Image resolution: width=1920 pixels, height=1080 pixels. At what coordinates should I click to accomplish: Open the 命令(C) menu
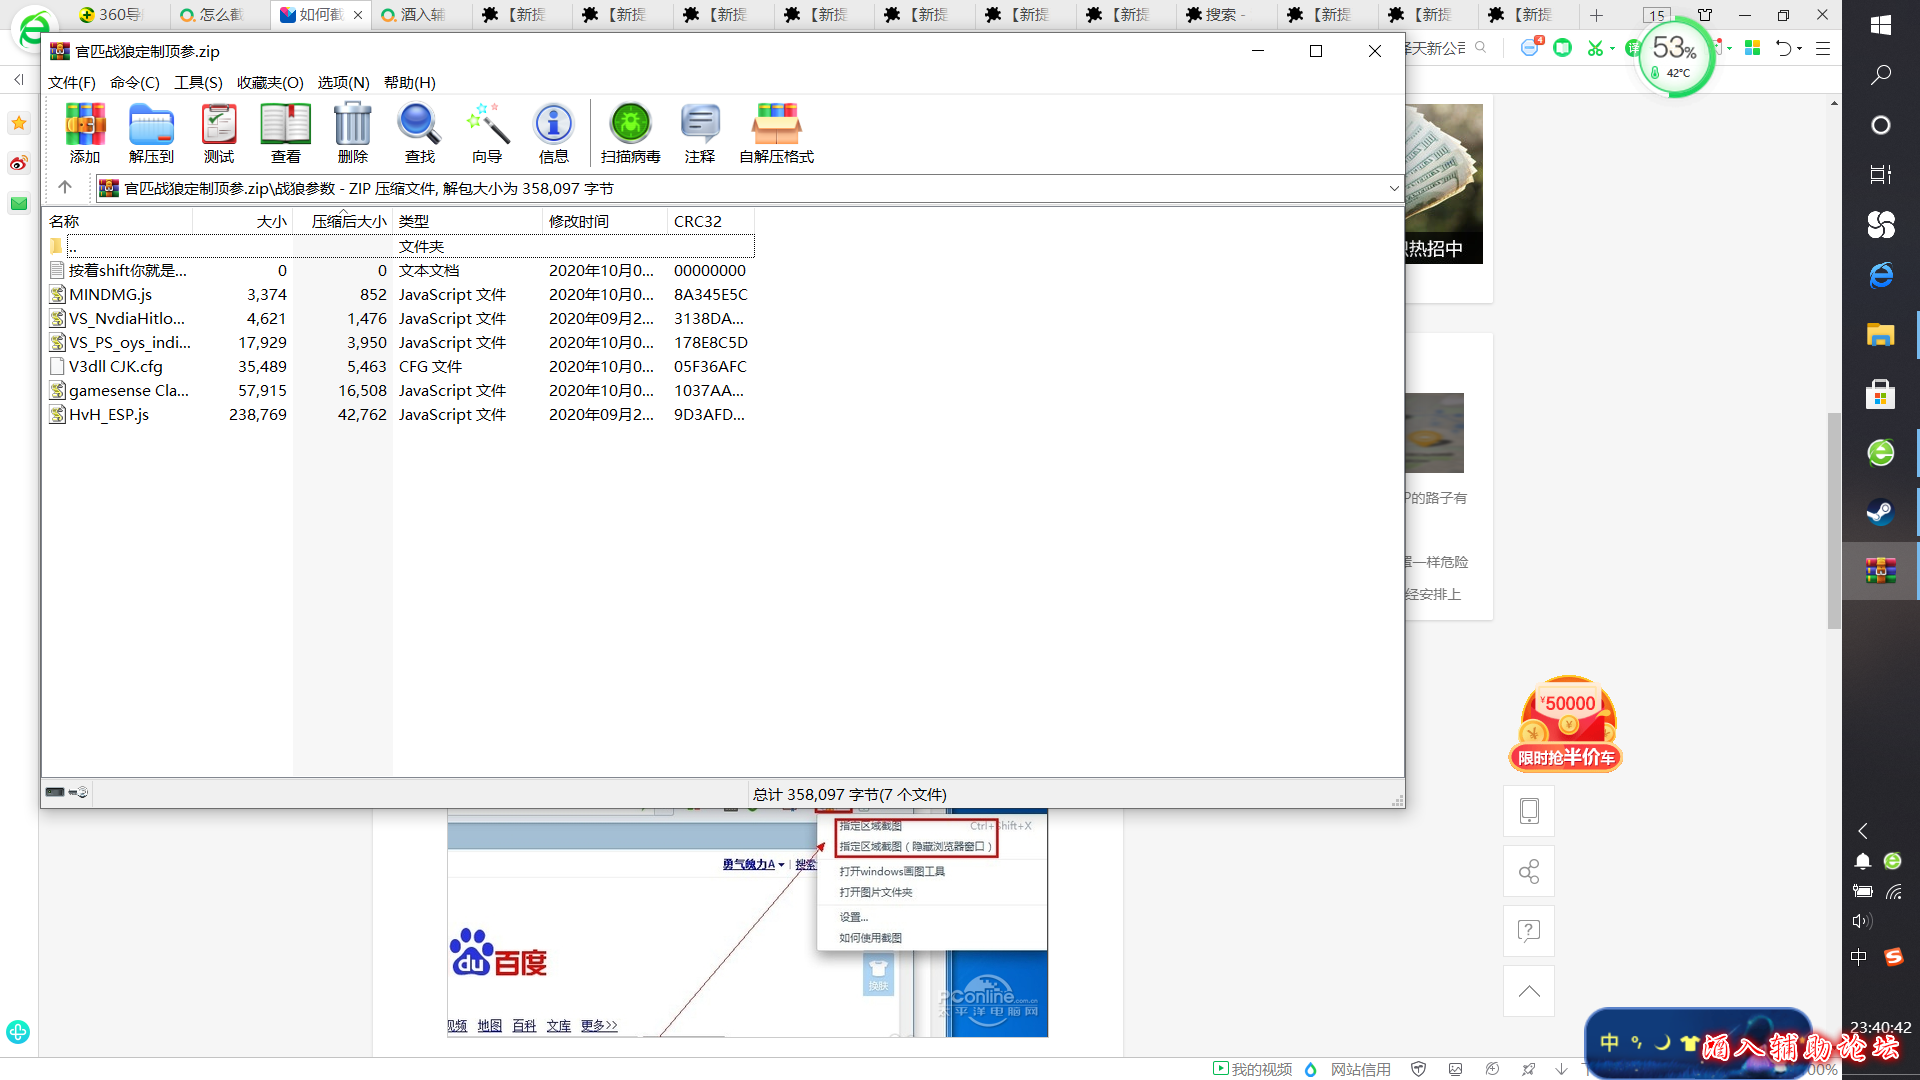pyautogui.click(x=135, y=83)
